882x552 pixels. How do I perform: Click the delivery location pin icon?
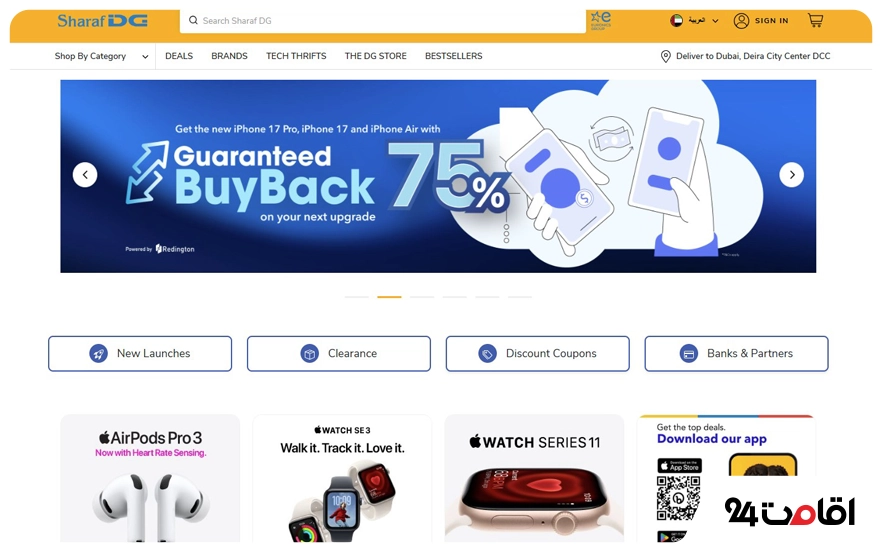click(665, 56)
